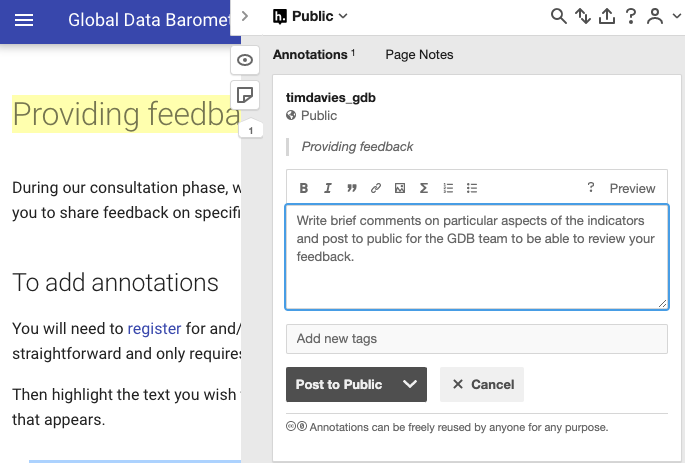
Task: Switch to the Annotations tab
Action: [314, 55]
